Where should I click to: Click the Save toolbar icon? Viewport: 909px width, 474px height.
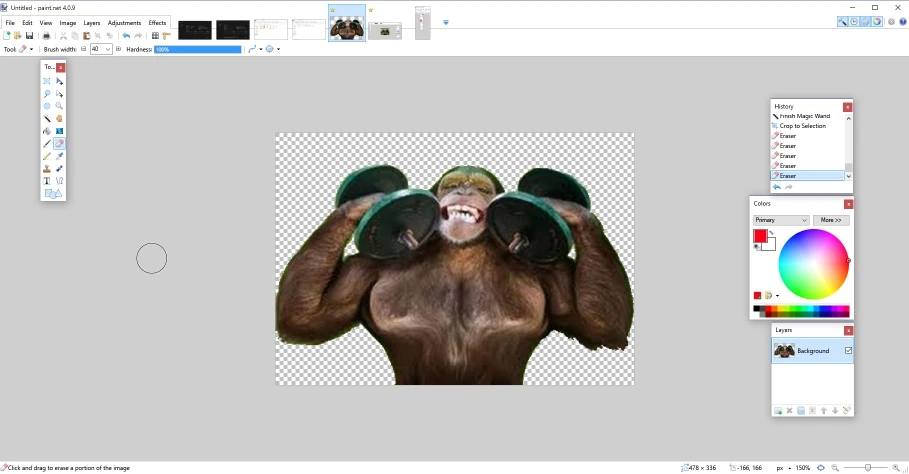coord(29,36)
